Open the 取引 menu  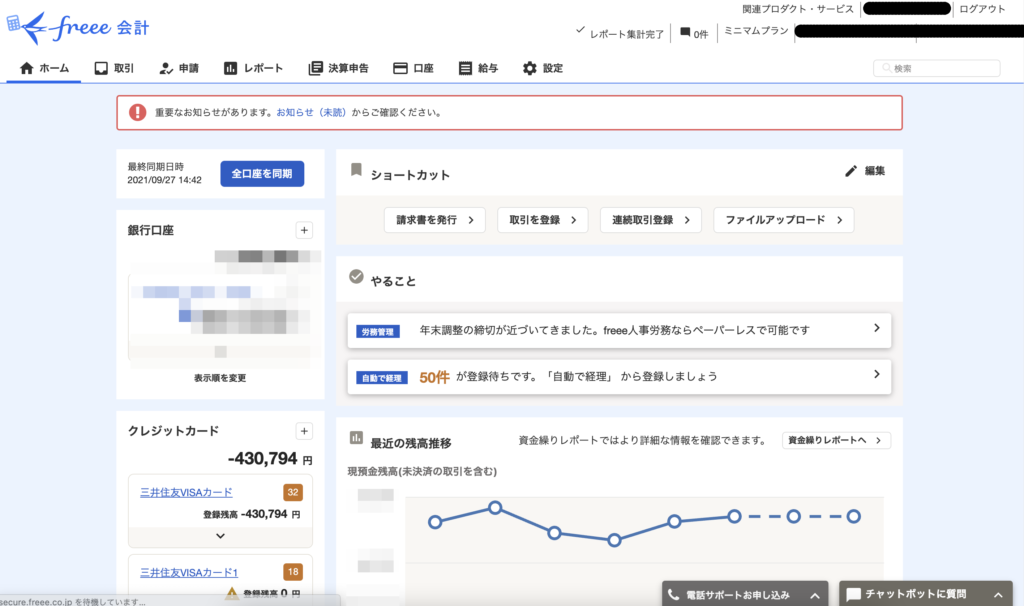[114, 68]
